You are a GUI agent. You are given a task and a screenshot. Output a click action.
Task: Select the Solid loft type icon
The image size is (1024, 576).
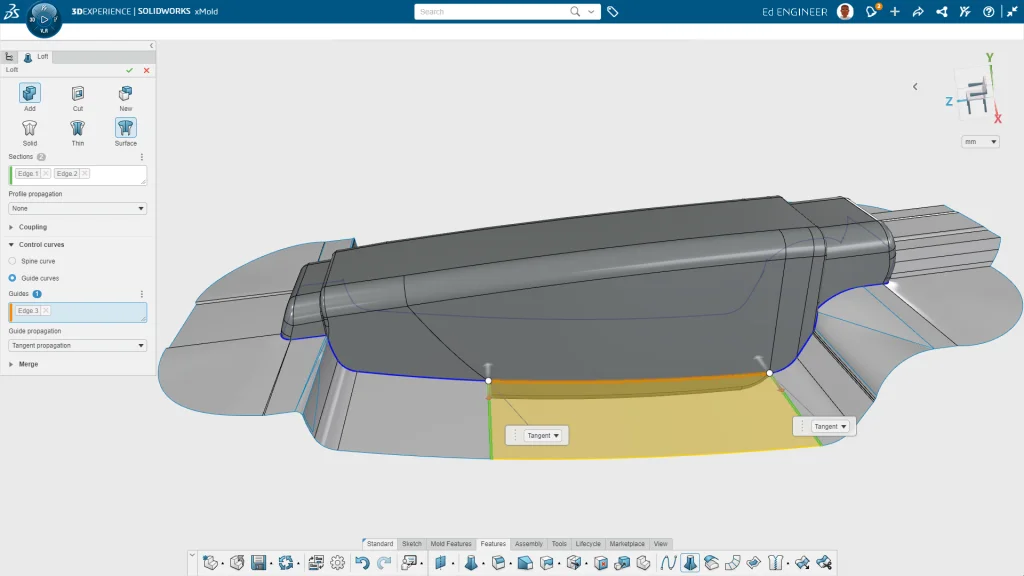[x=29, y=128]
